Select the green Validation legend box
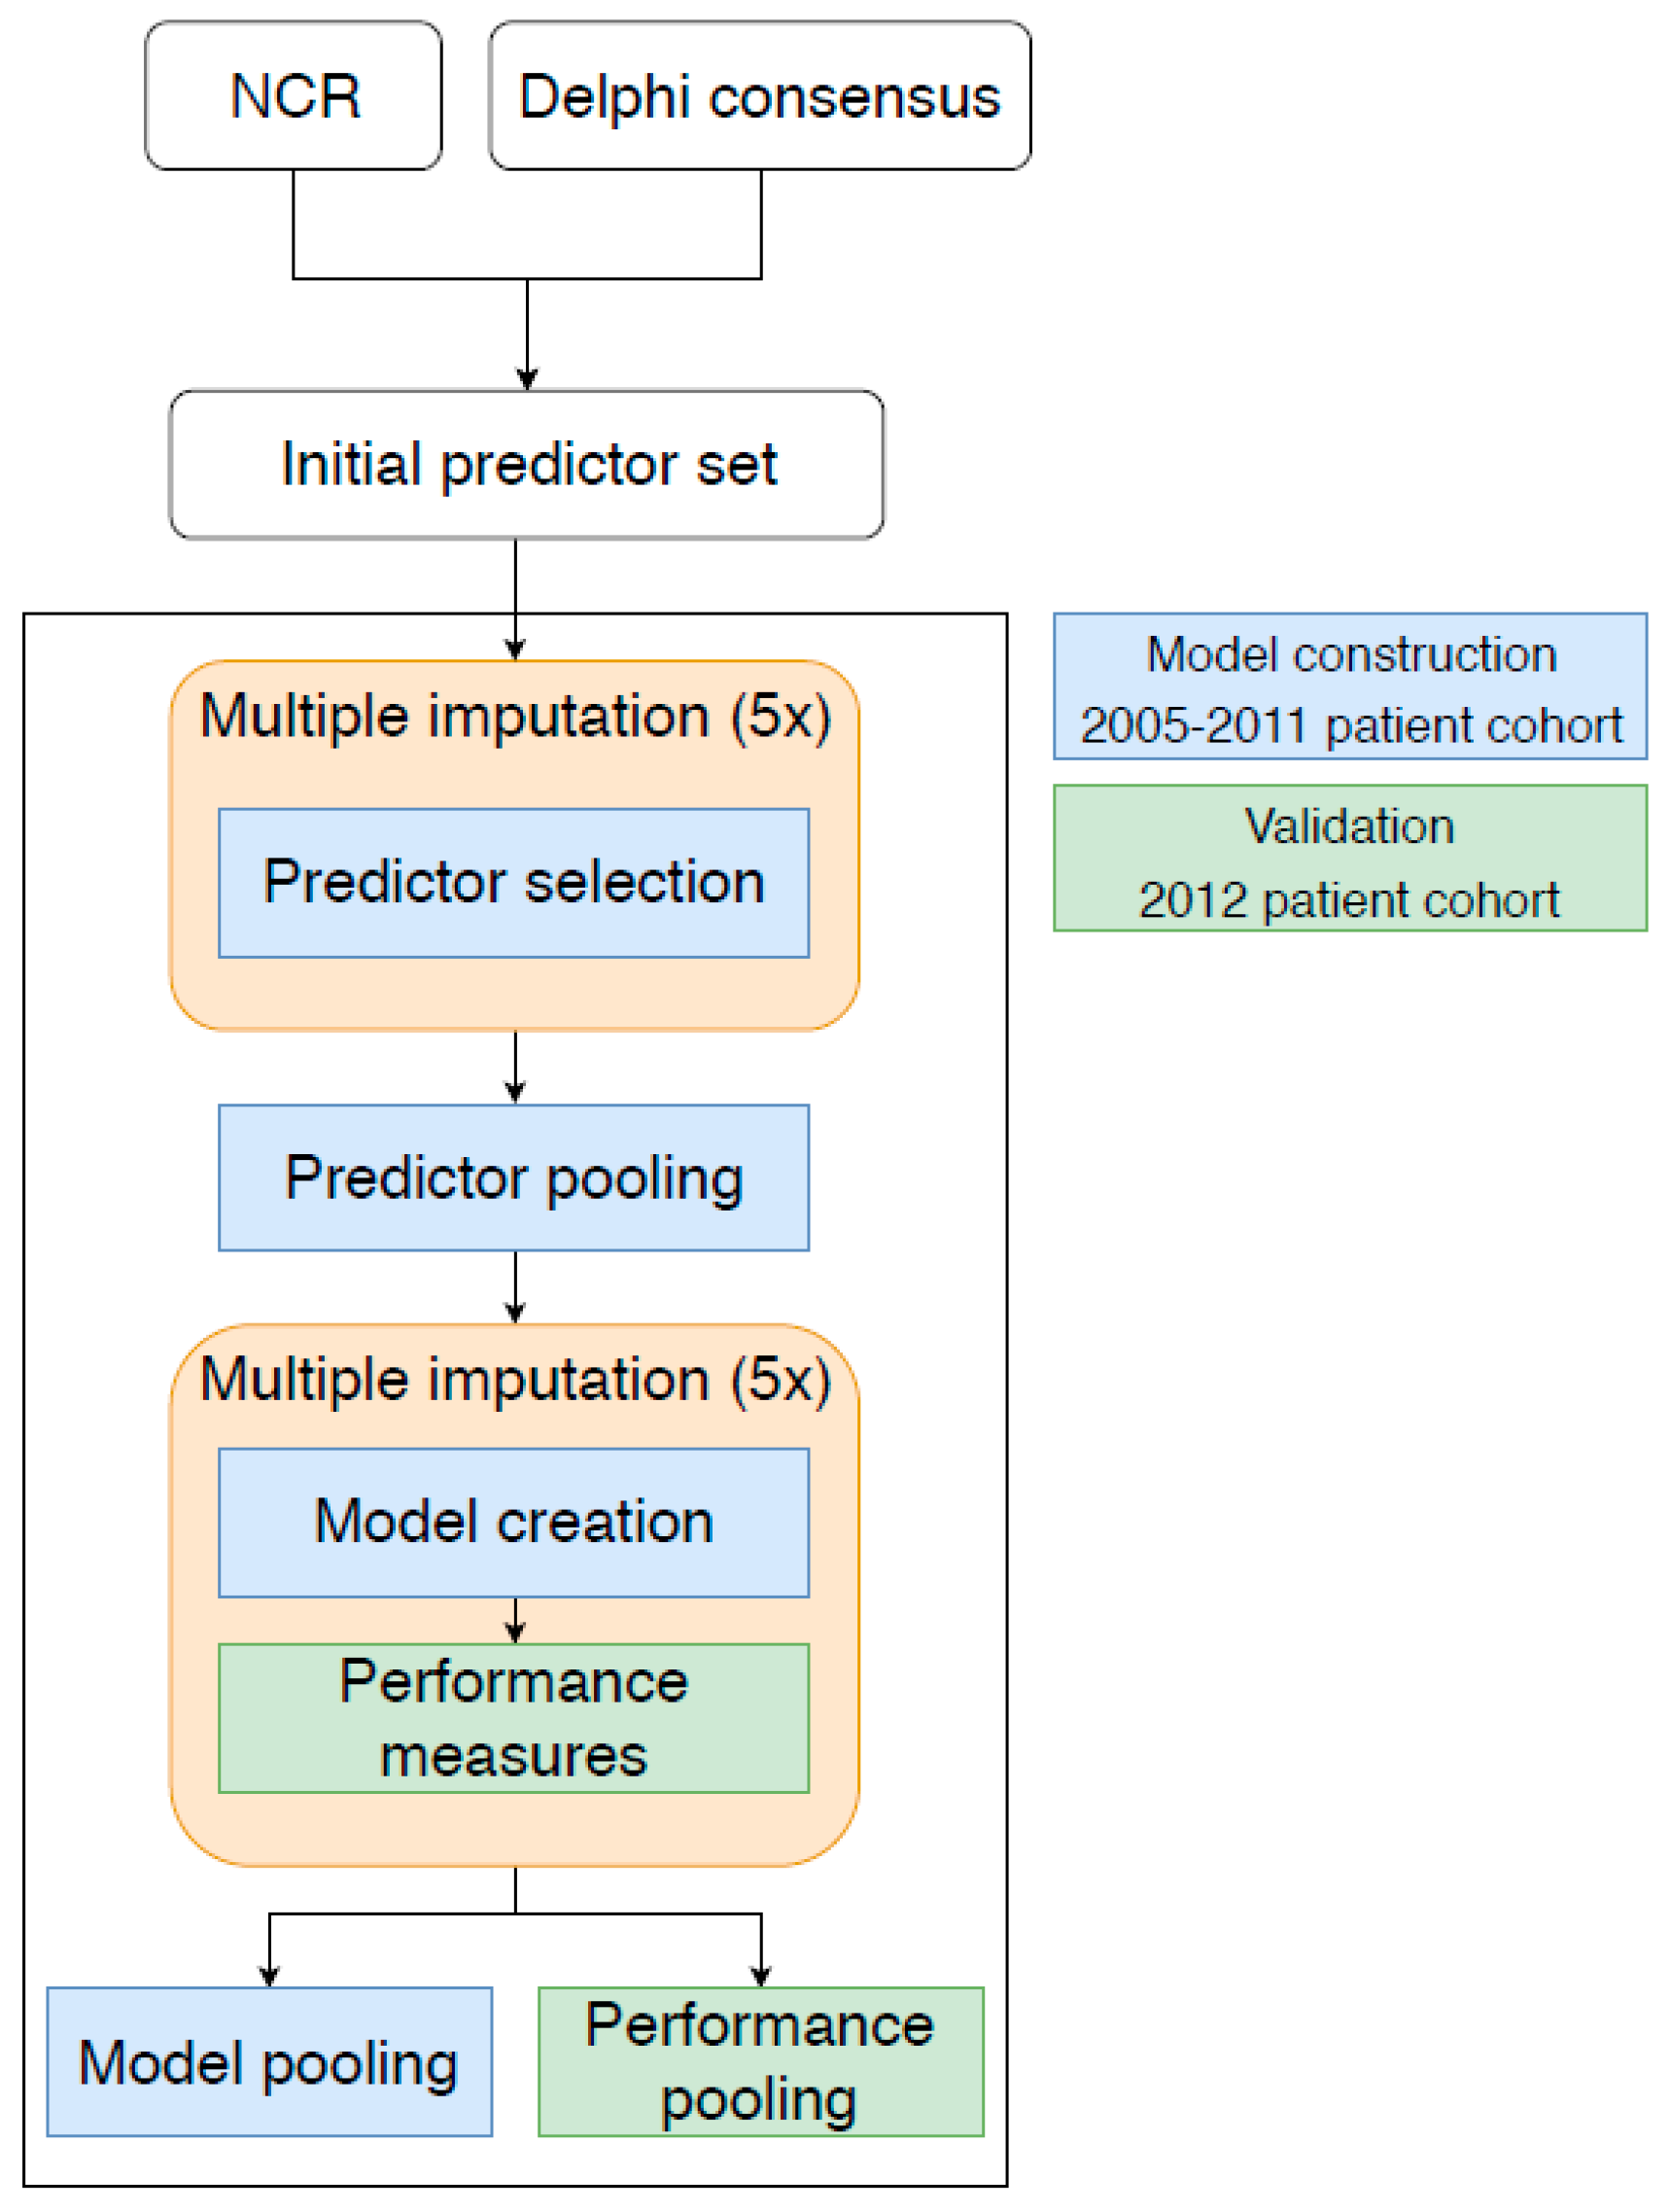 1350,859
